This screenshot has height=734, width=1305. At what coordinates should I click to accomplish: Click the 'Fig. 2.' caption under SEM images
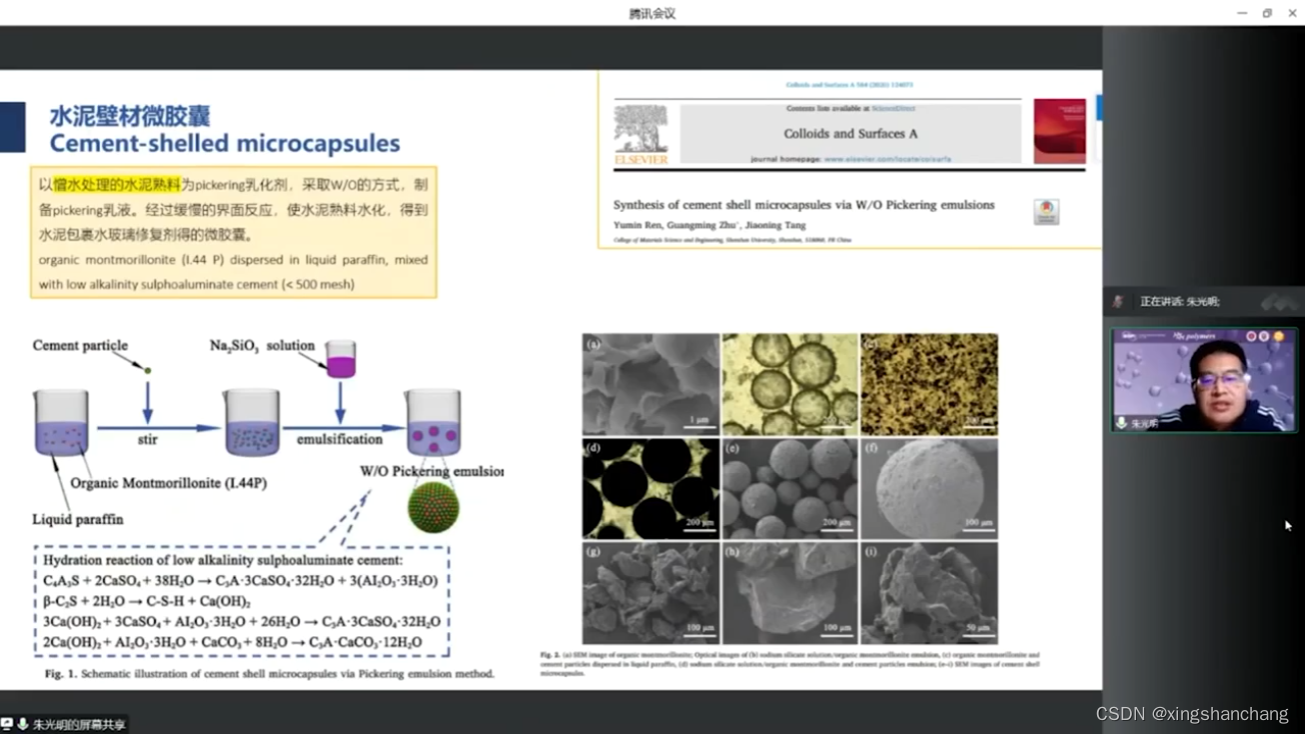point(790,664)
